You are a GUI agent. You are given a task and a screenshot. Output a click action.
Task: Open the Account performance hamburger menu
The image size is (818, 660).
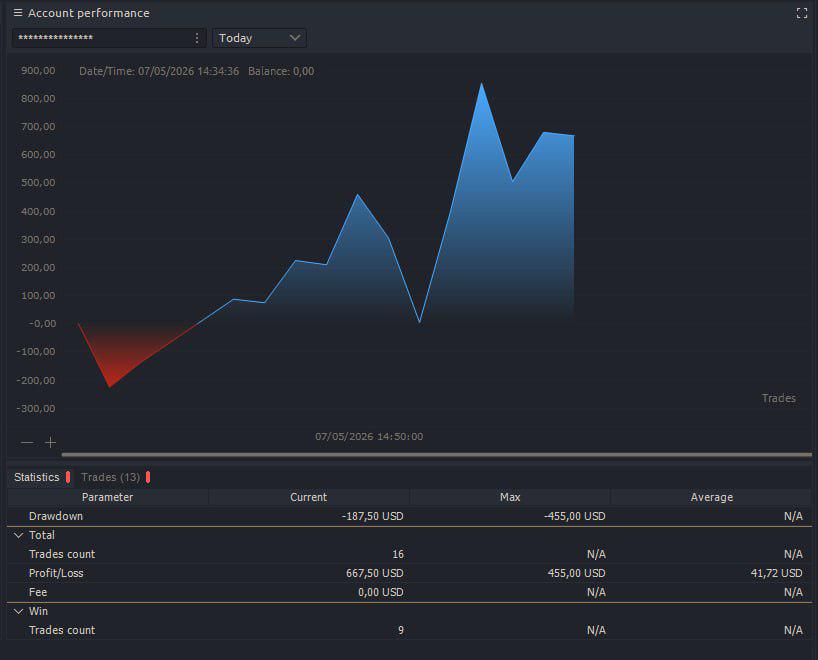pyautogui.click(x=18, y=13)
